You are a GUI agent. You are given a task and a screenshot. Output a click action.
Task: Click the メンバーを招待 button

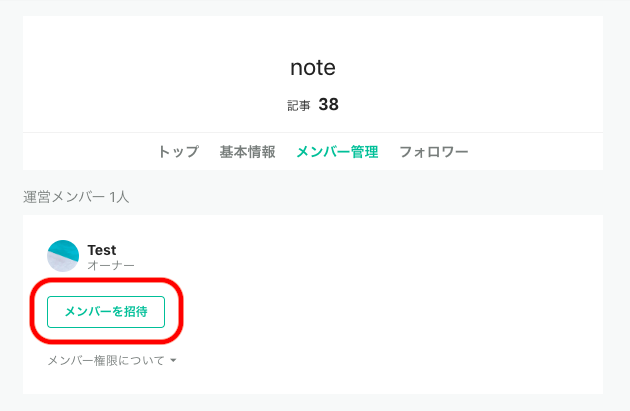point(106,312)
